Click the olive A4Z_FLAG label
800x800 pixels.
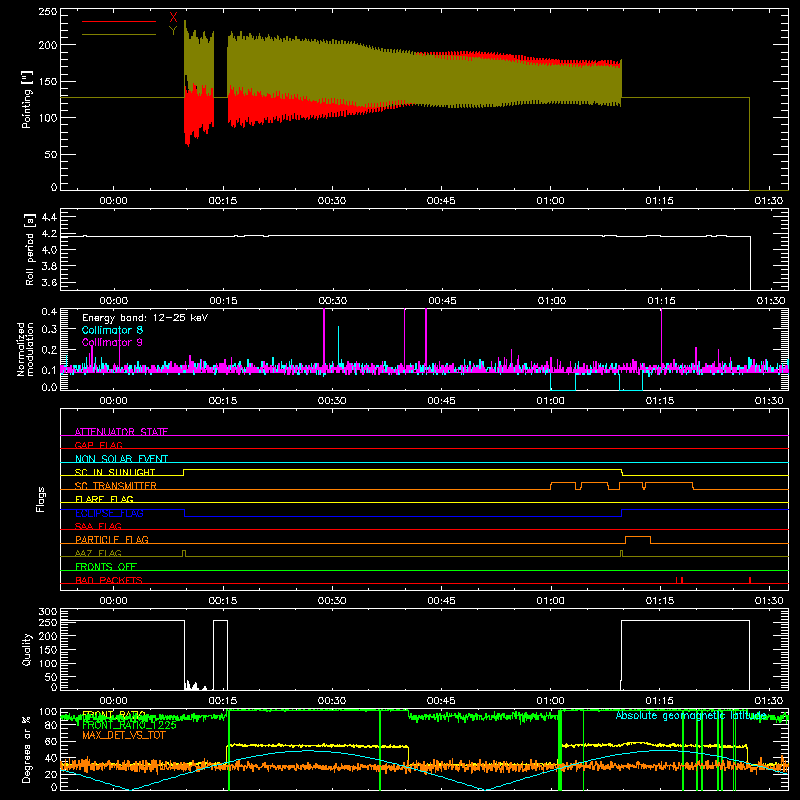[x=98, y=553]
